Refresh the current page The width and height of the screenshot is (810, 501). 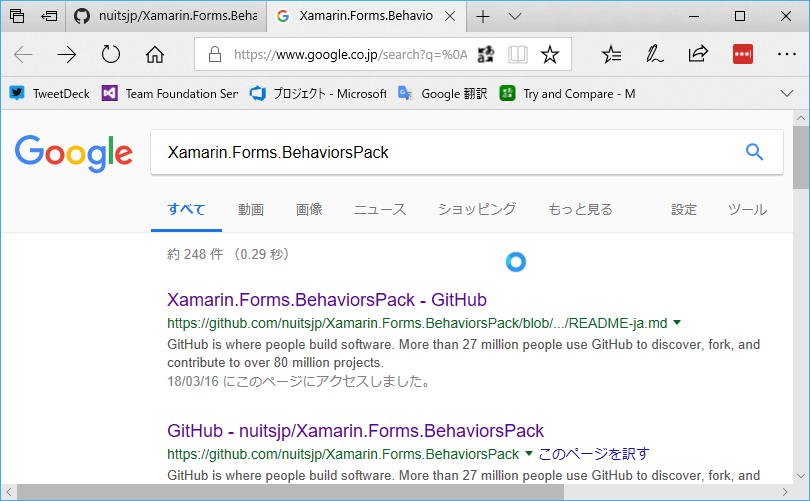111,54
